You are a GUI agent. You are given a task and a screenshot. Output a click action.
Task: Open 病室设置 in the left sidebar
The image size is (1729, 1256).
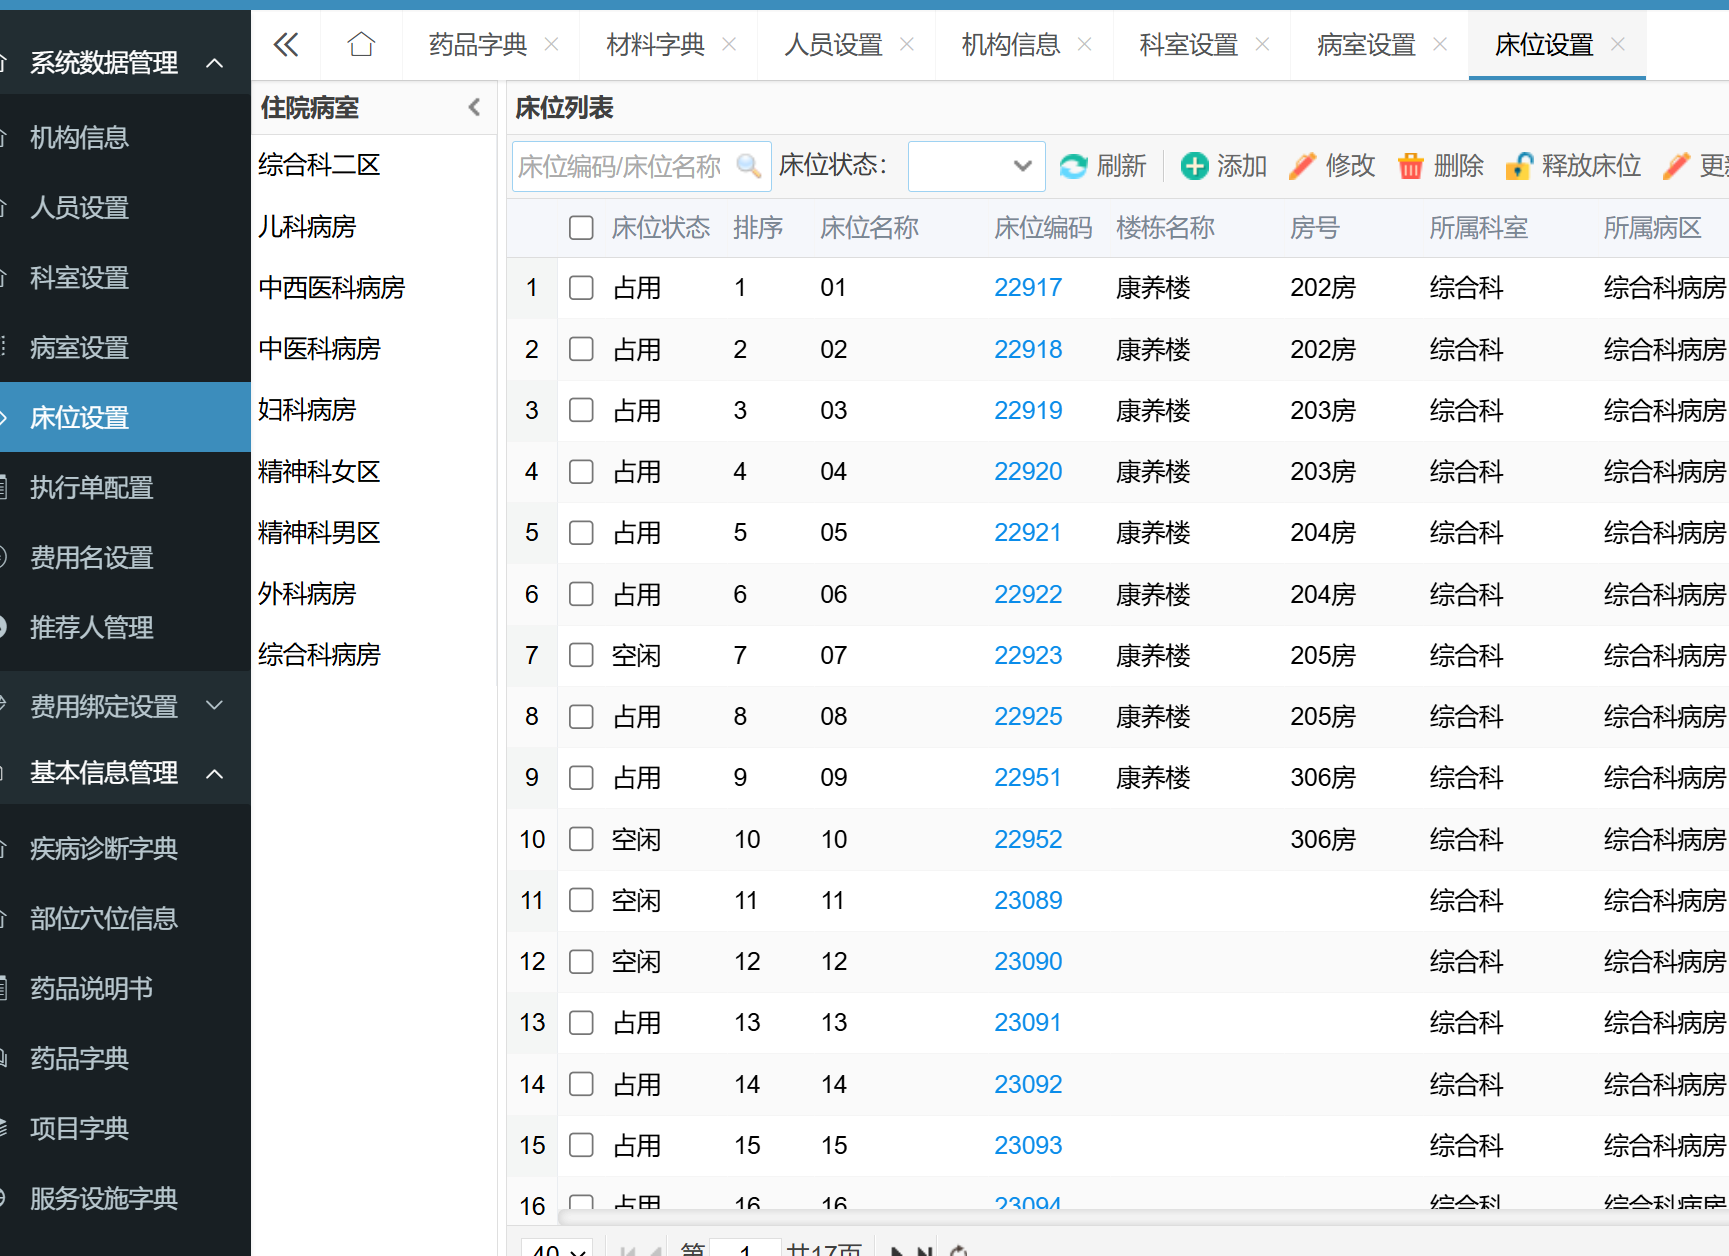click(x=80, y=348)
